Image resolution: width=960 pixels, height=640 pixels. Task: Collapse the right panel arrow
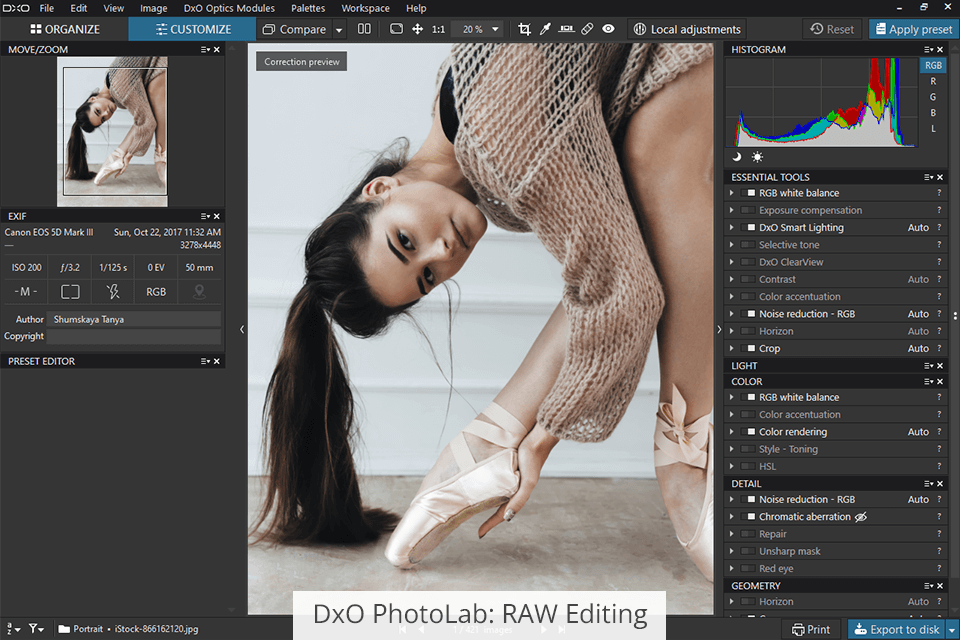click(x=719, y=329)
